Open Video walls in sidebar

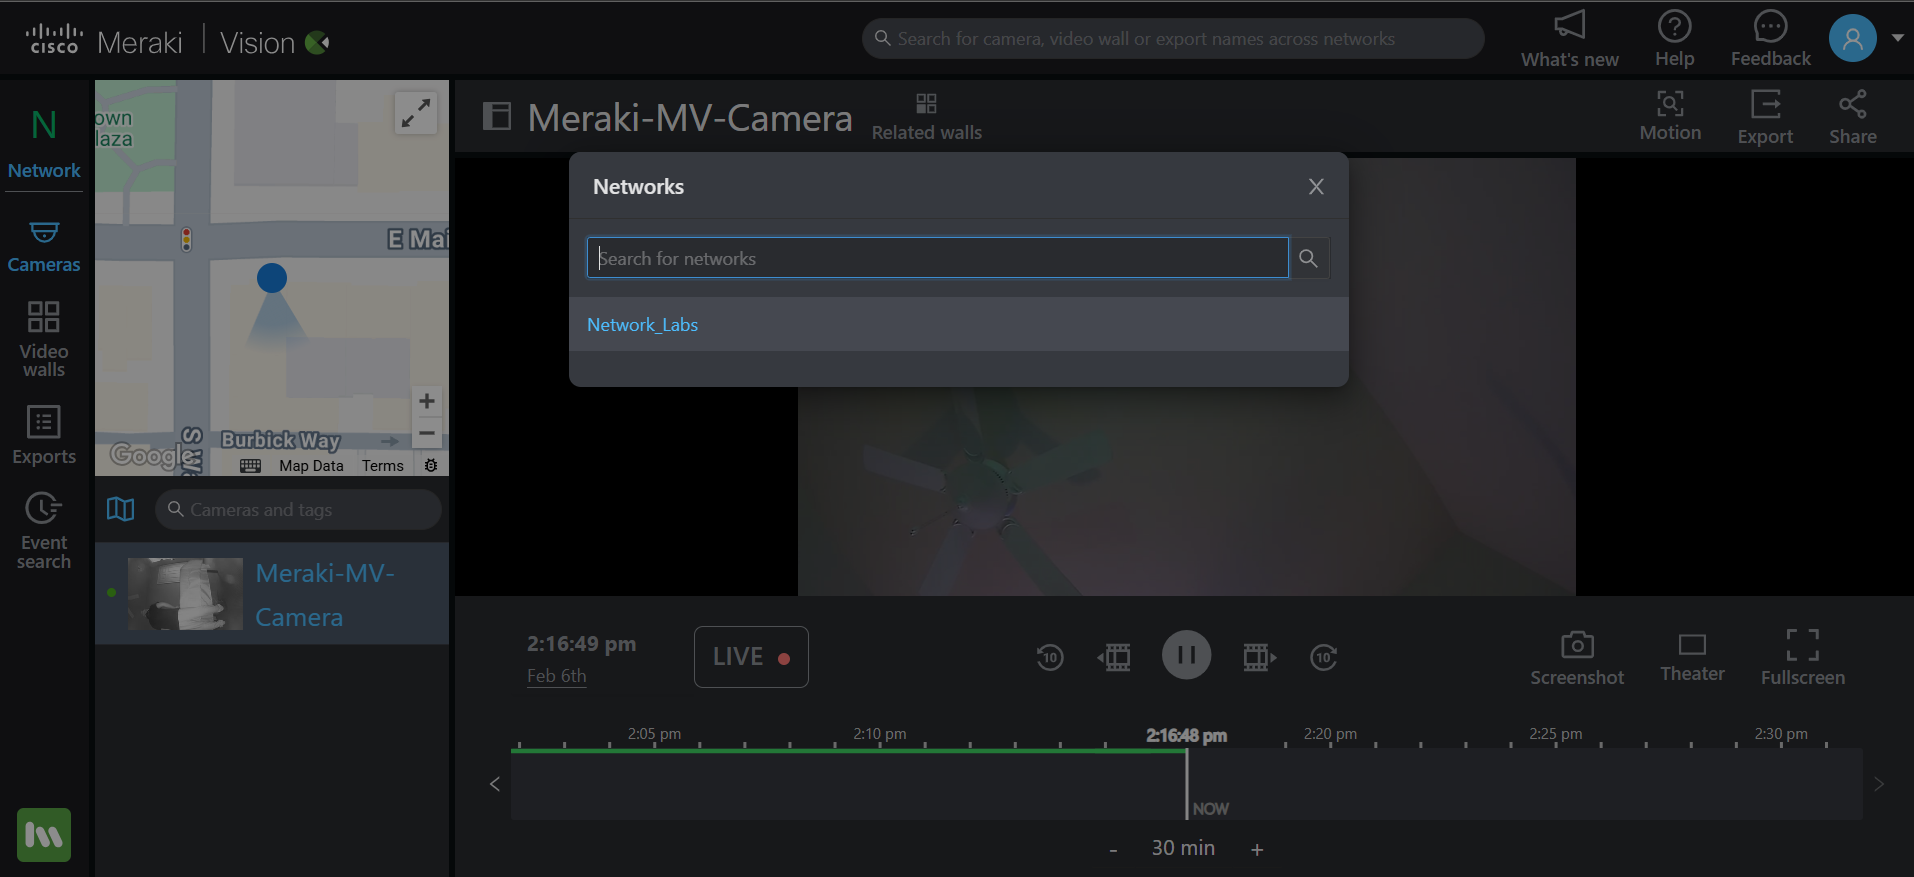44,339
